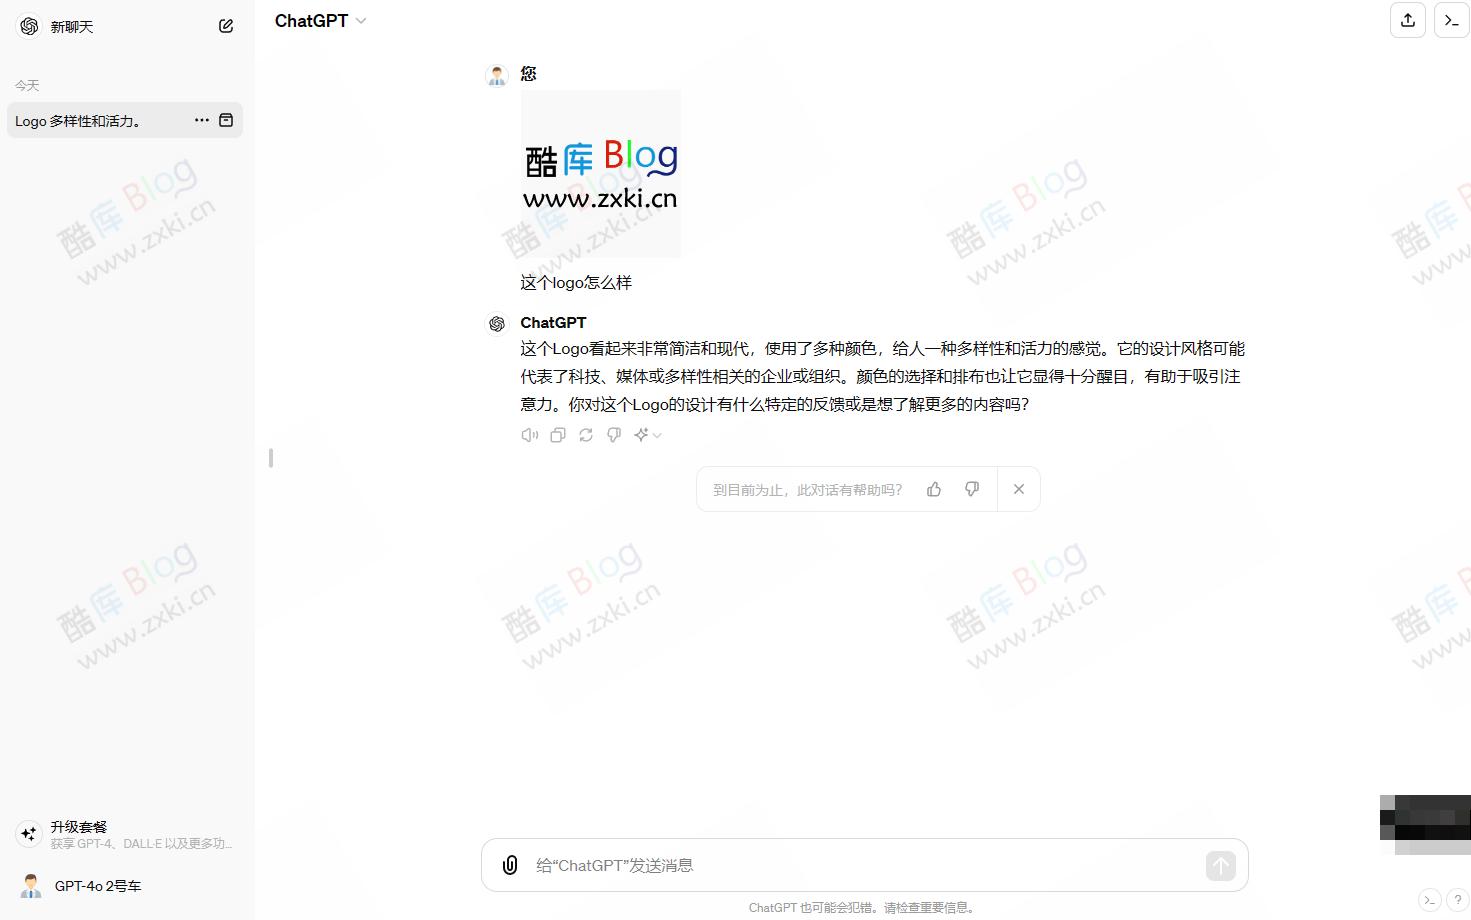1471x920 pixels.
Task: Click the share icon at top right
Action: (1408, 20)
